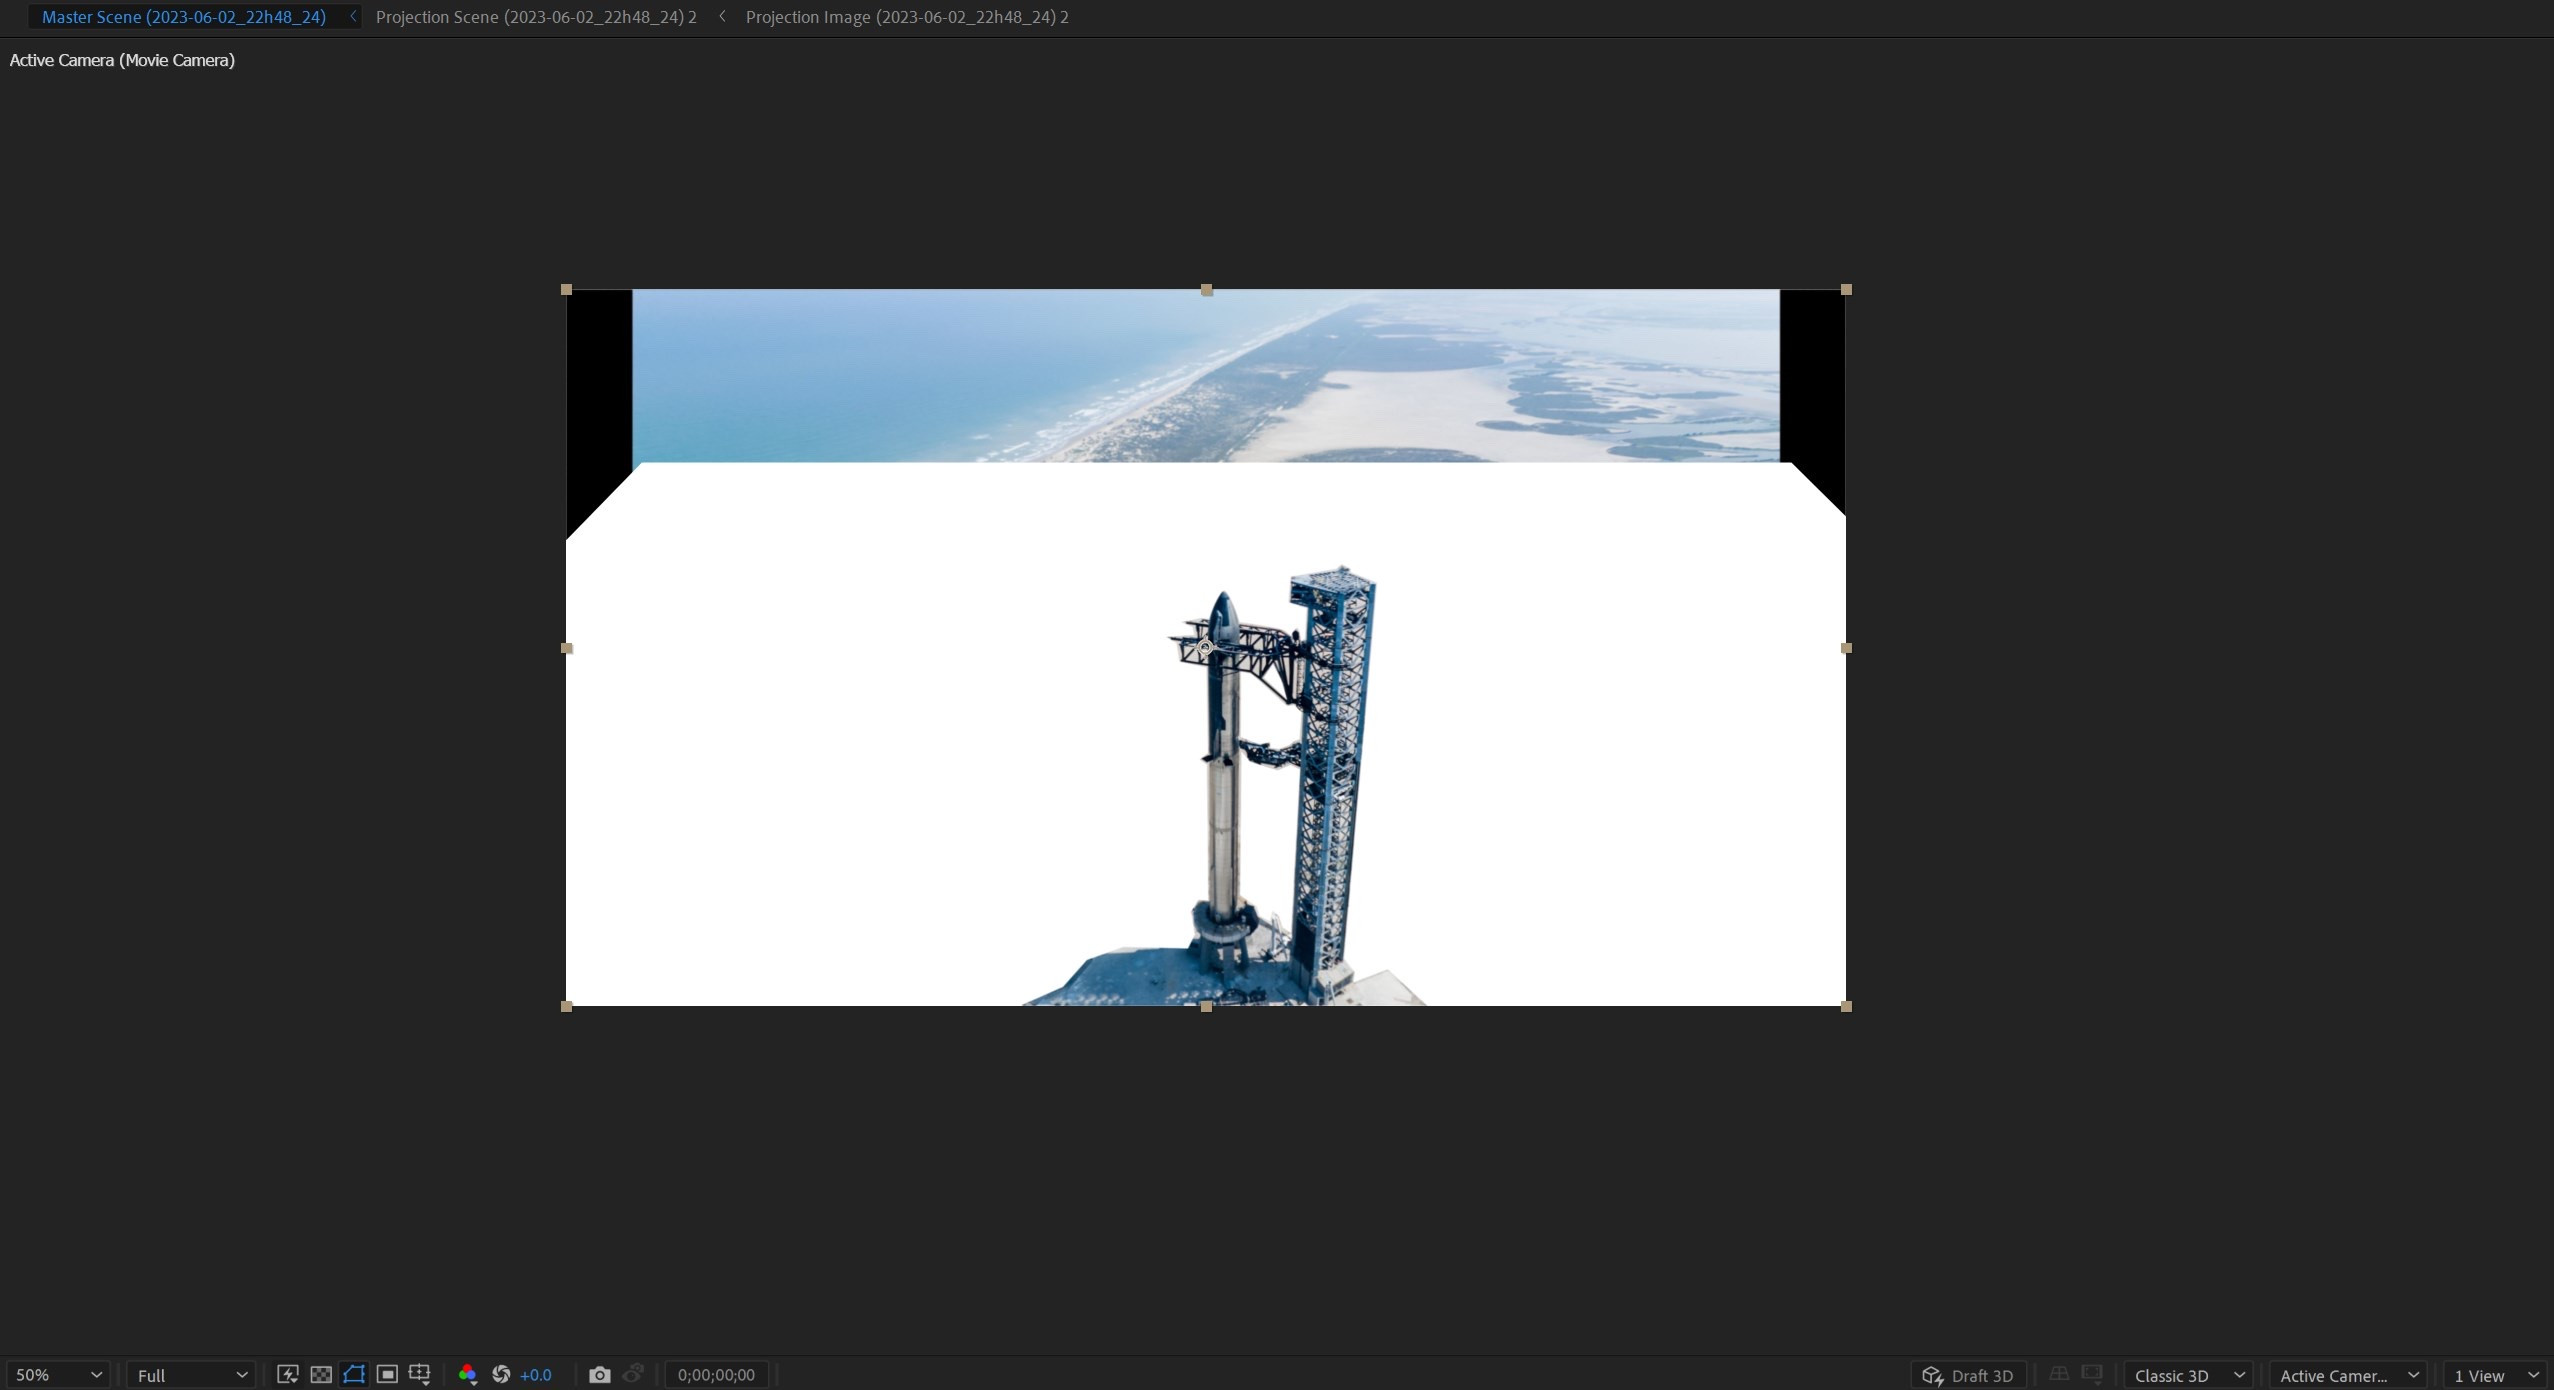2554x1390 pixels.
Task: Click the aerial coastline image in the viewer
Action: coord(1206,376)
